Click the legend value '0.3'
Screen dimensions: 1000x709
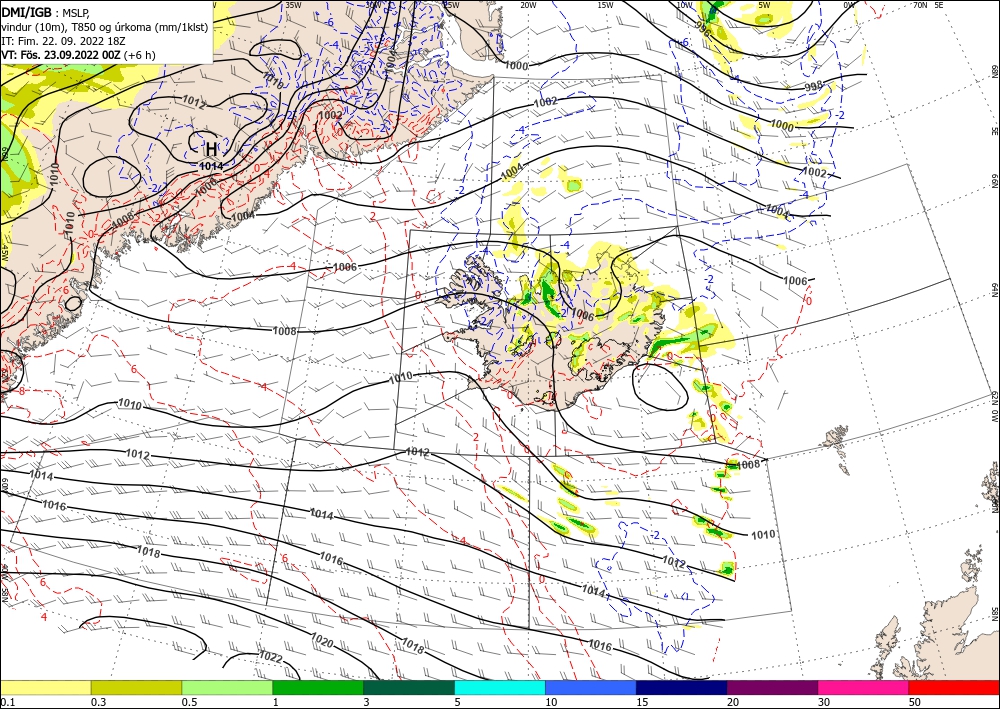click(x=98, y=702)
